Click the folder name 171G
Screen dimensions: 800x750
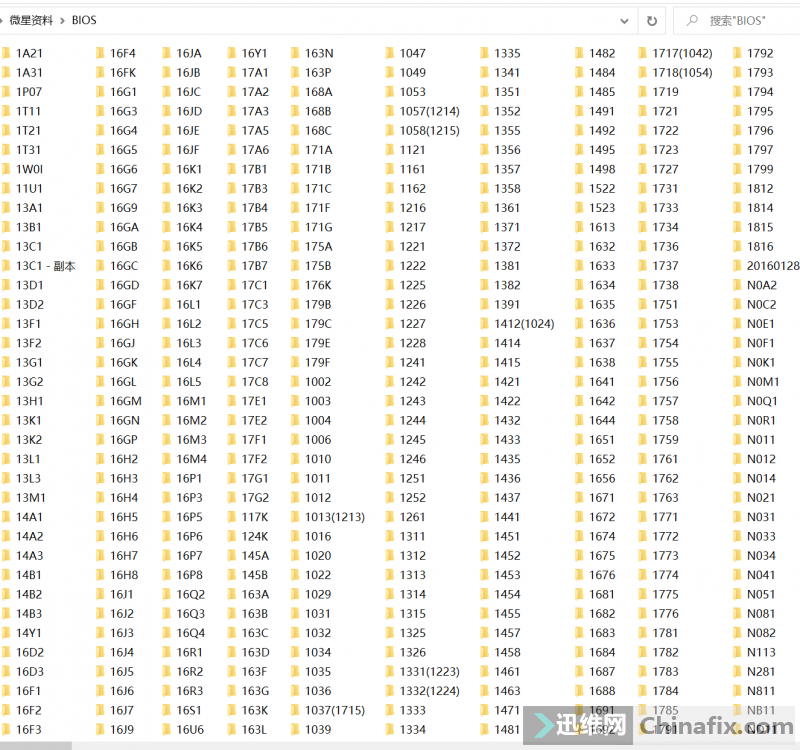(x=319, y=227)
